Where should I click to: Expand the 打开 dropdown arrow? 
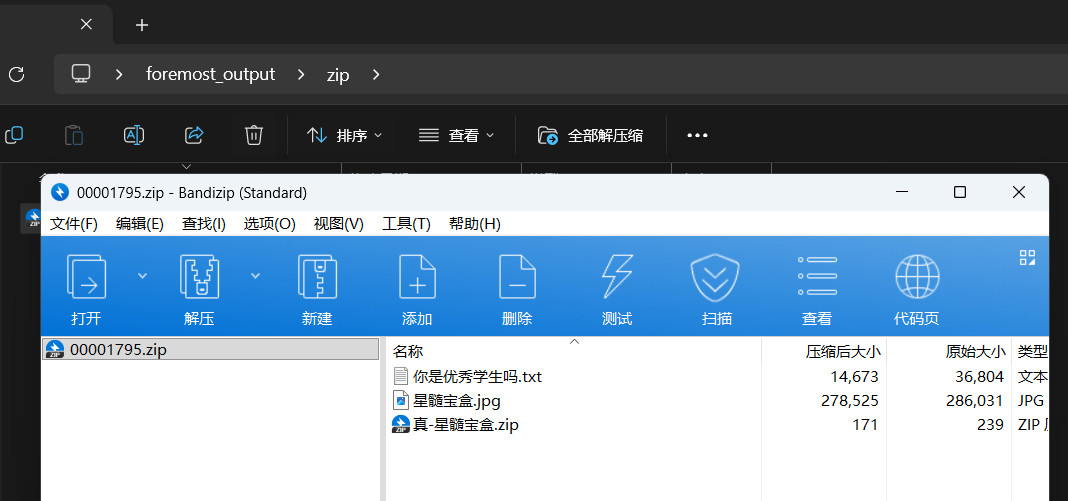coord(142,276)
